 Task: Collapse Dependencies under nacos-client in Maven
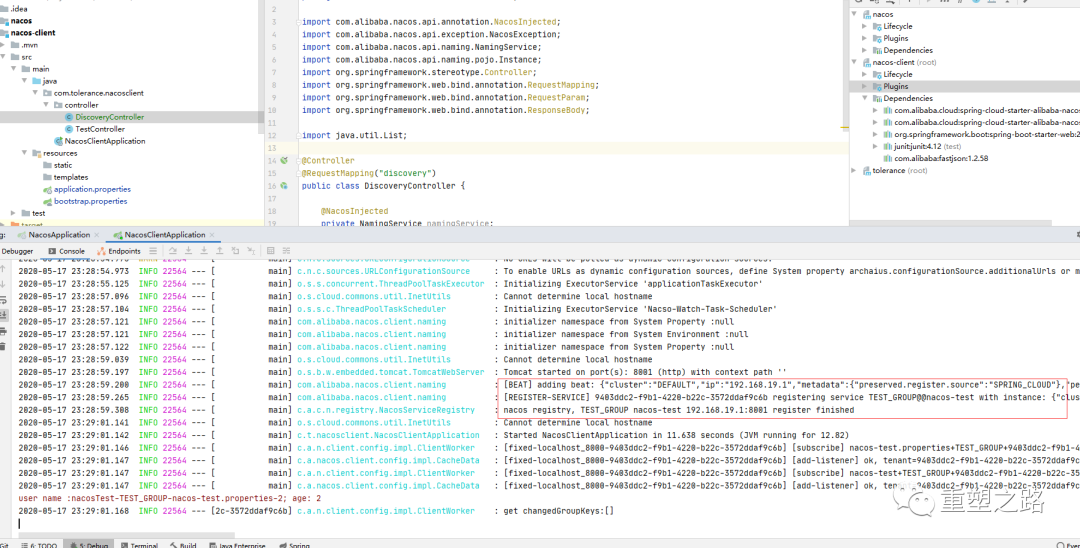865,98
